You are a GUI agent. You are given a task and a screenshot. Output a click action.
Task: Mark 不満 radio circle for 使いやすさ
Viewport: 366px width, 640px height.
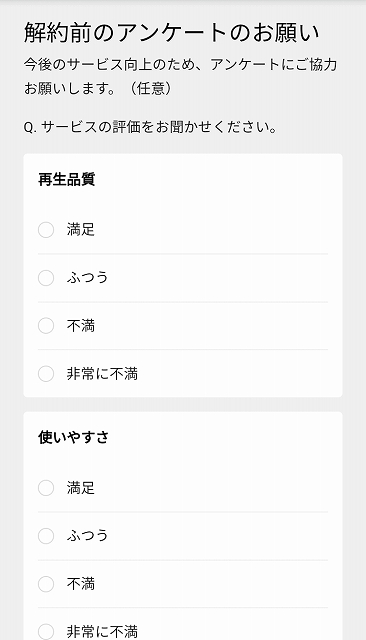tap(46, 584)
